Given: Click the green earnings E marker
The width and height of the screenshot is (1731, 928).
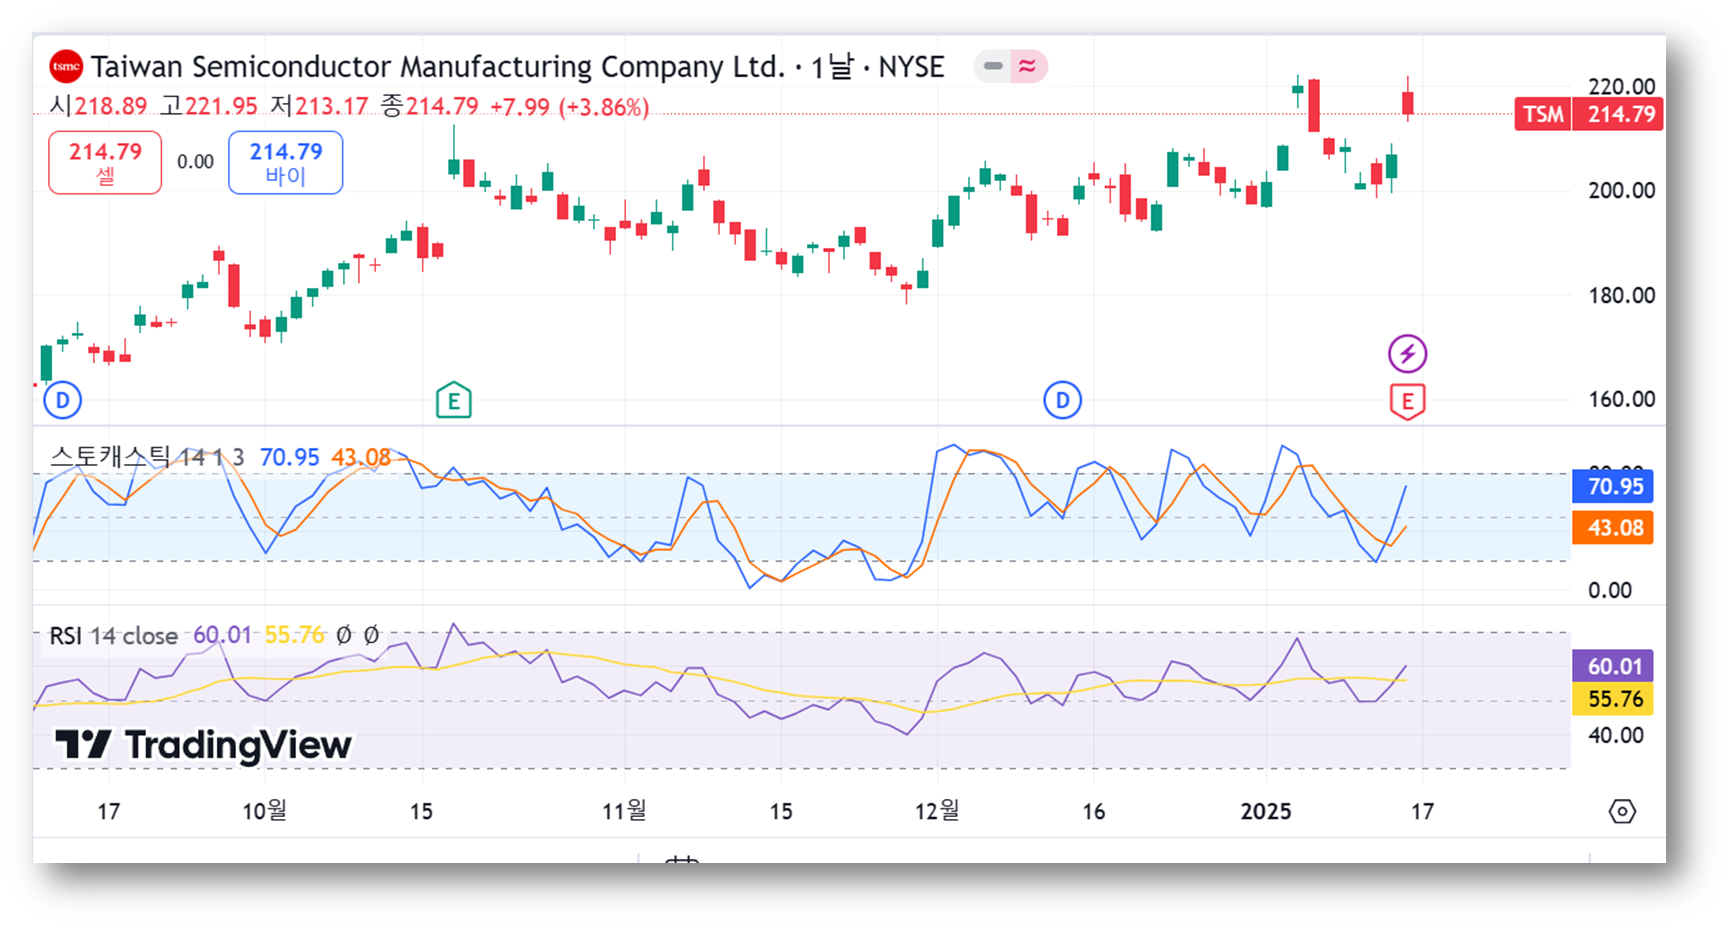Looking at the screenshot, I should pyautogui.click(x=454, y=401).
